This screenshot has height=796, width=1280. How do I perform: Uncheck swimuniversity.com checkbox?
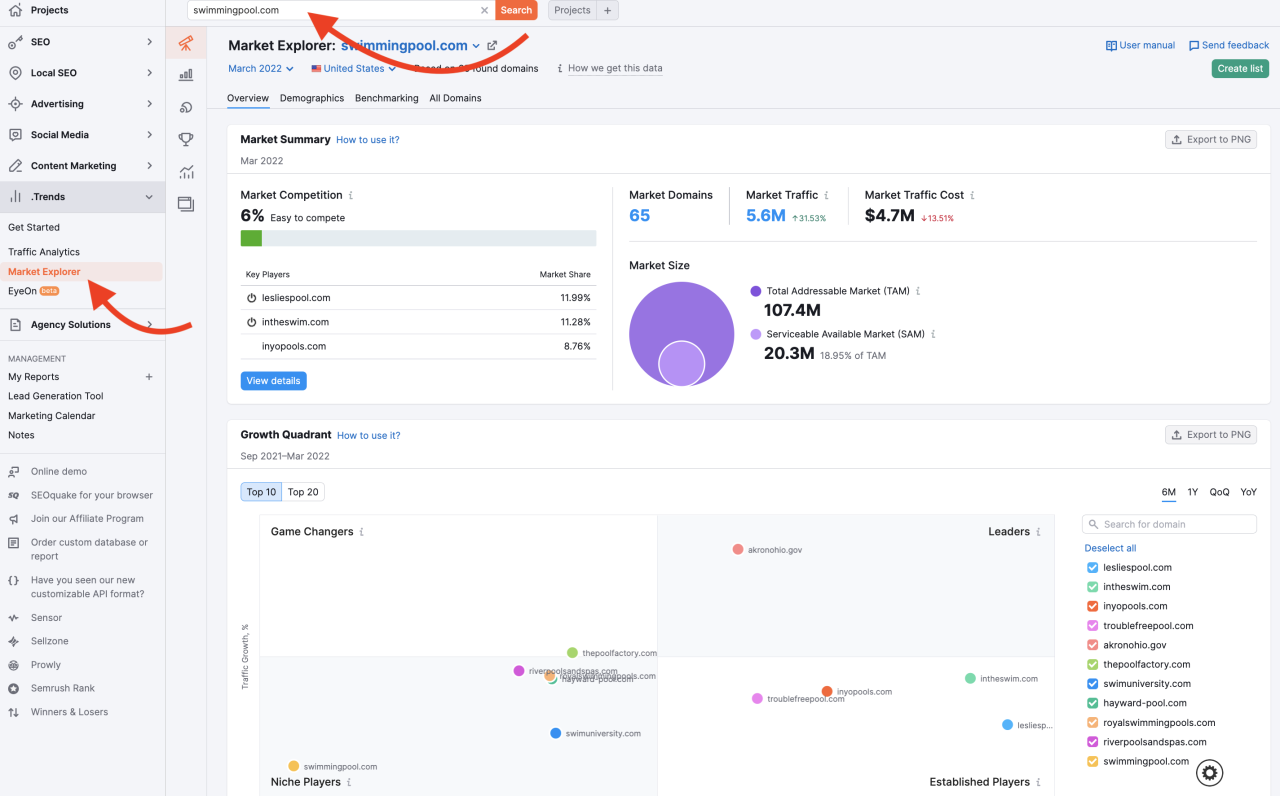coord(1092,684)
